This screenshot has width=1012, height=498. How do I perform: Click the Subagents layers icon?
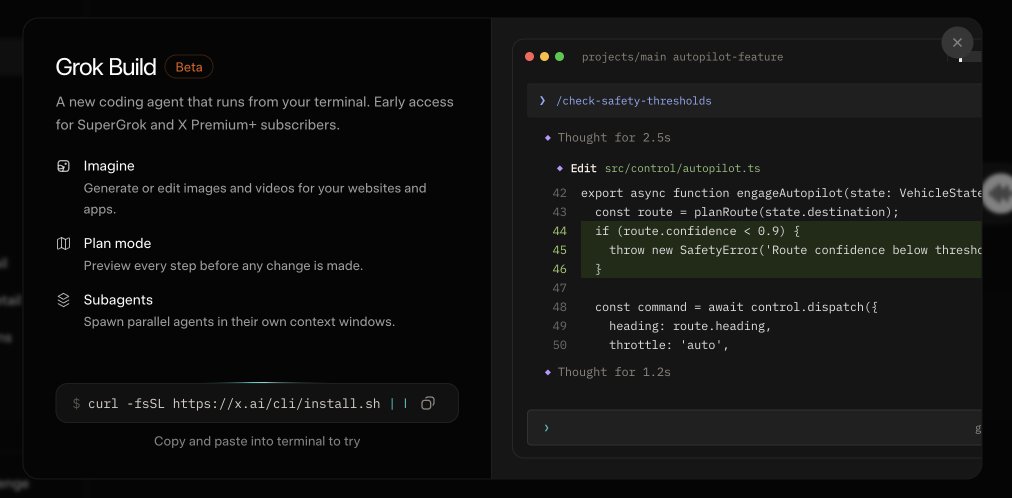click(x=63, y=301)
